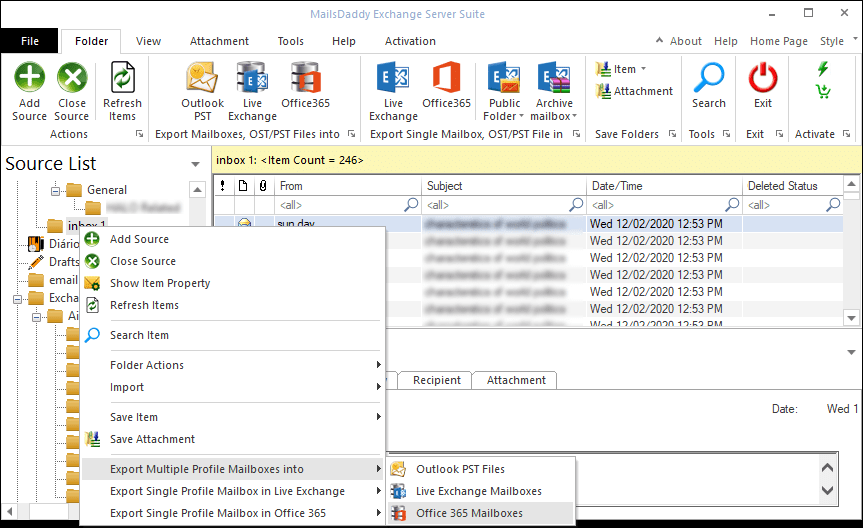Choose Refresh Items from context menu
Image resolution: width=863 pixels, height=528 pixels.
232,305
